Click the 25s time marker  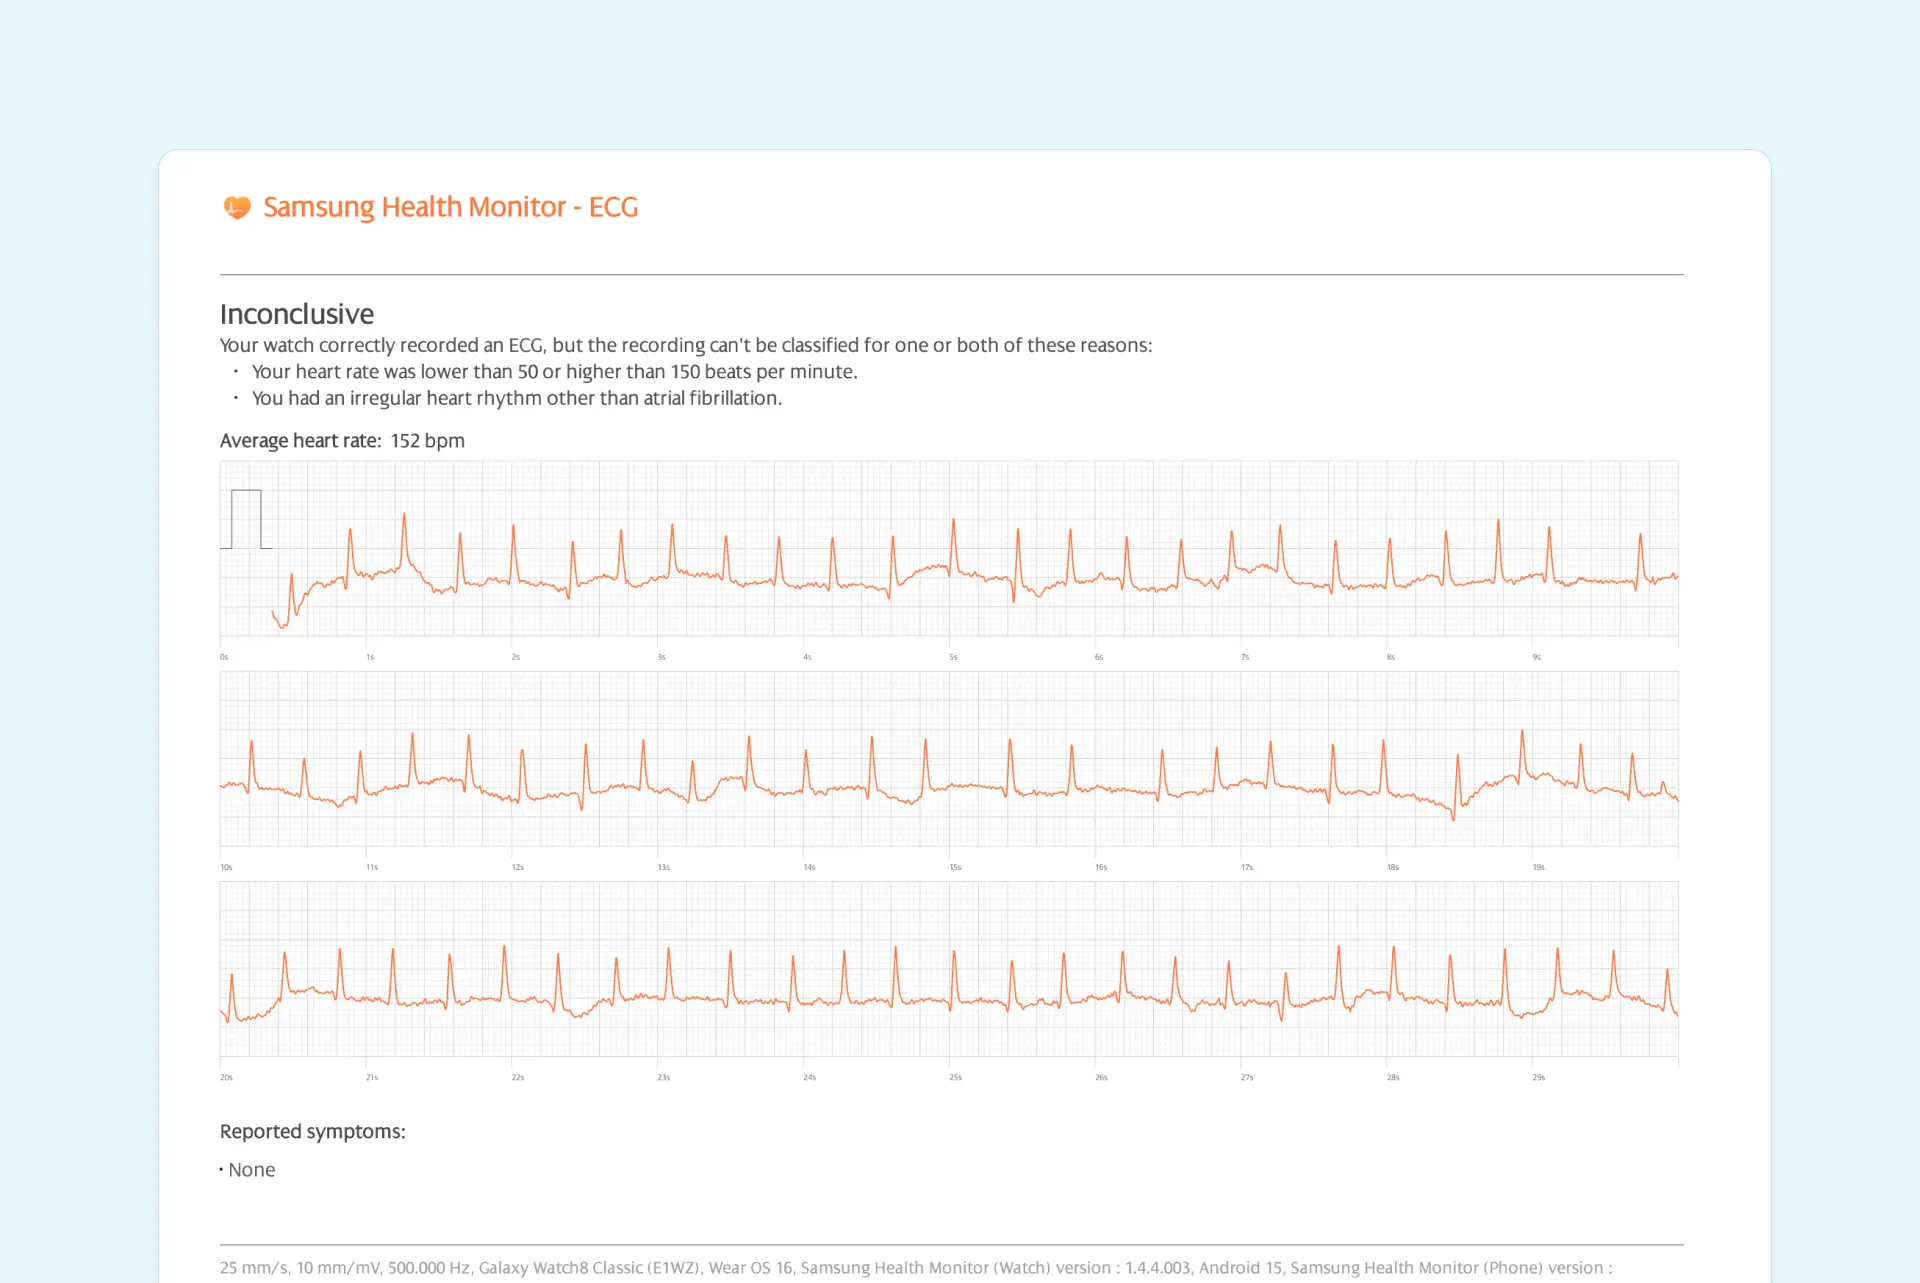[x=955, y=1077]
